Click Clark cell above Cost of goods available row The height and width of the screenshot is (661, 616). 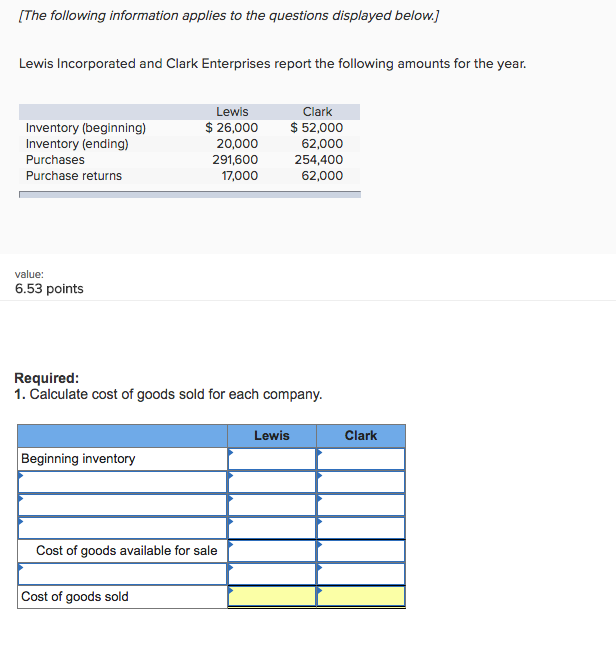361,528
